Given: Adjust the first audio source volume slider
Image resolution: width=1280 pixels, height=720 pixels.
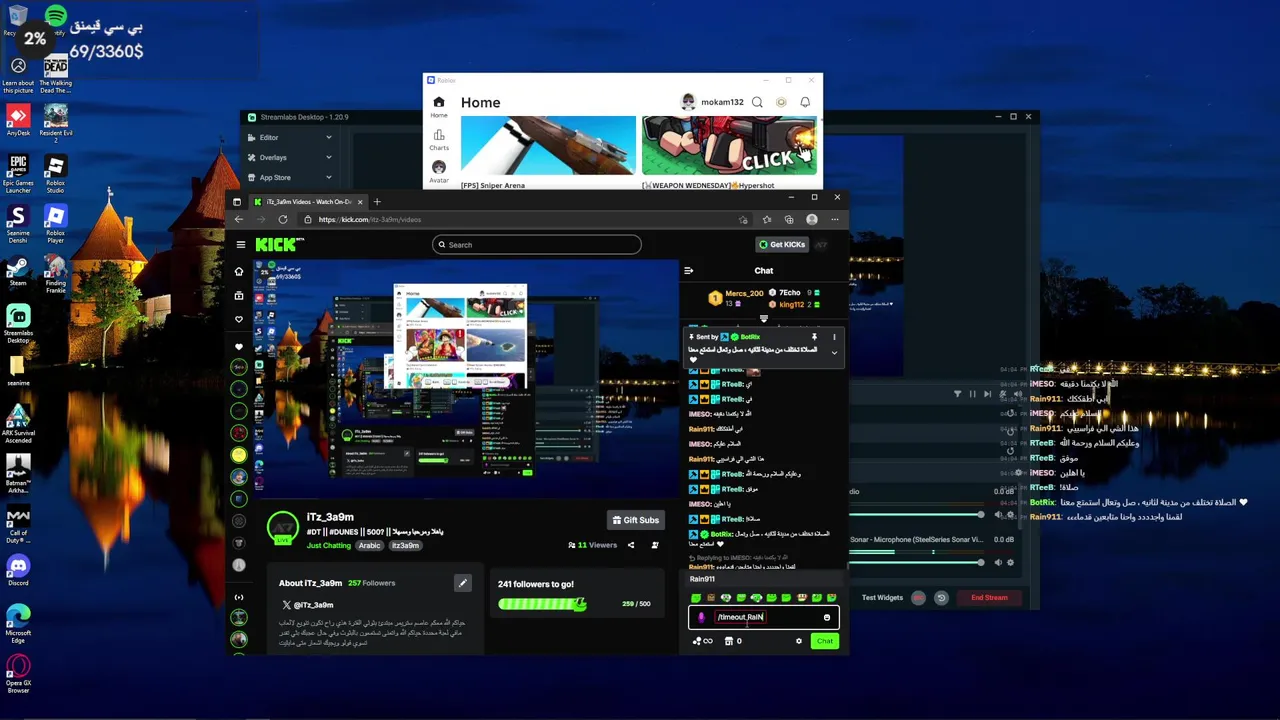Looking at the screenshot, I should (917, 515).
